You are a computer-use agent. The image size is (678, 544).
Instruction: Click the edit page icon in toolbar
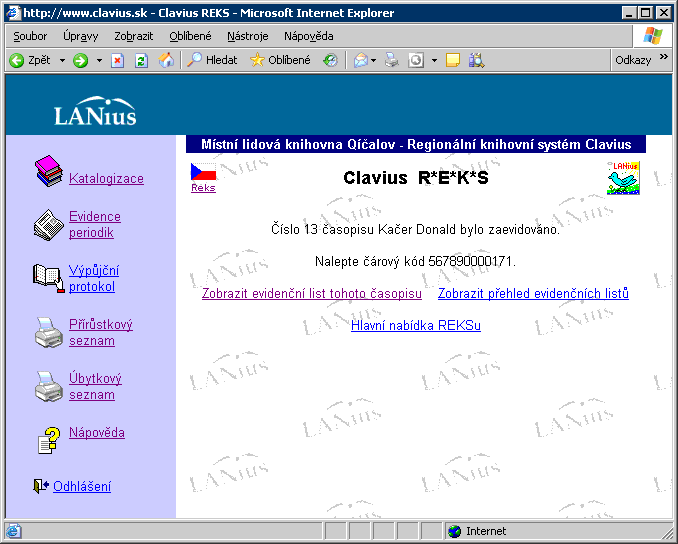416,60
